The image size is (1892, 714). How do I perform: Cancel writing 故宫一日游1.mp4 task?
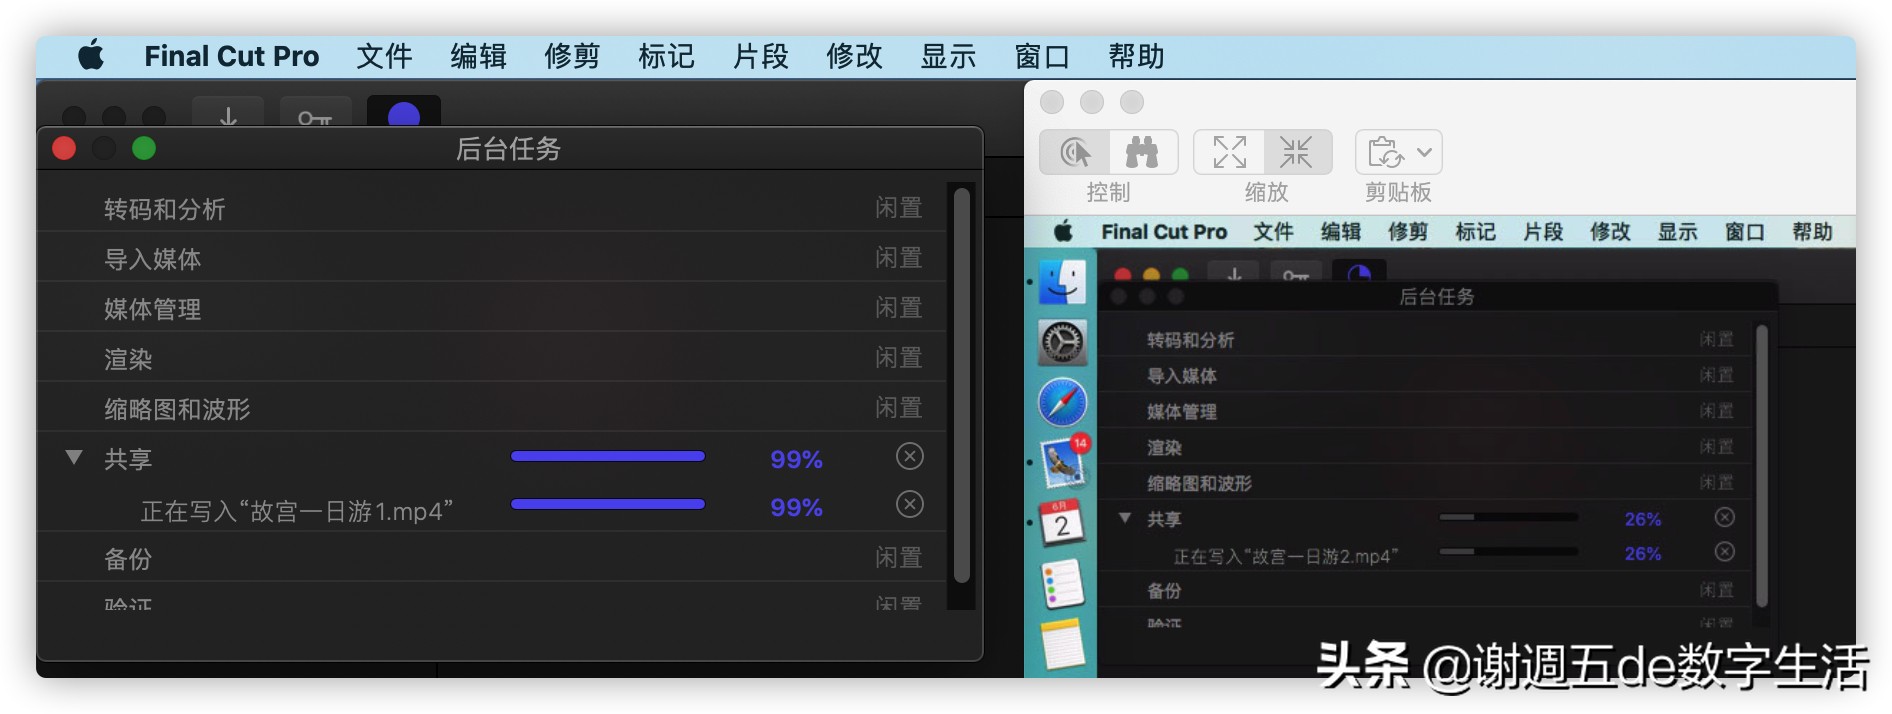pyautogui.click(x=909, y=504)
